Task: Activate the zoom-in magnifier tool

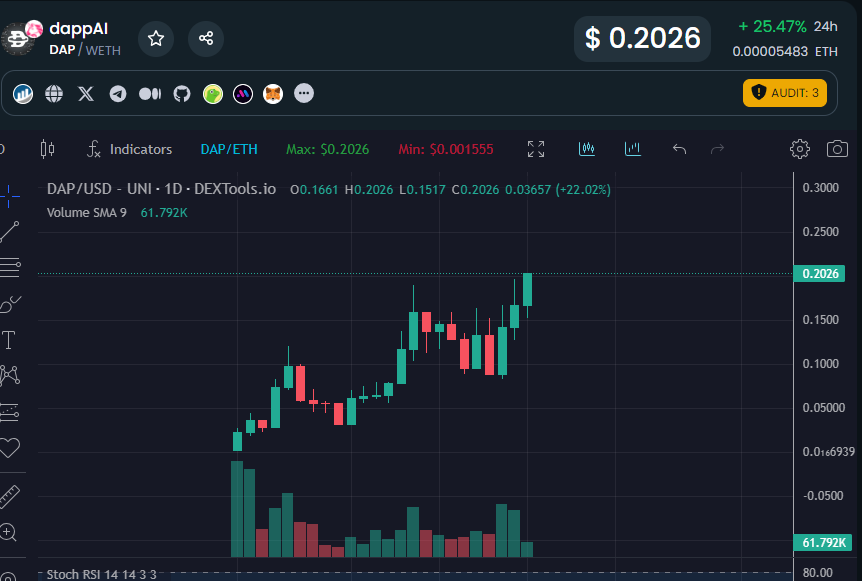Action: pyautogui.click(x=8, y=532)
